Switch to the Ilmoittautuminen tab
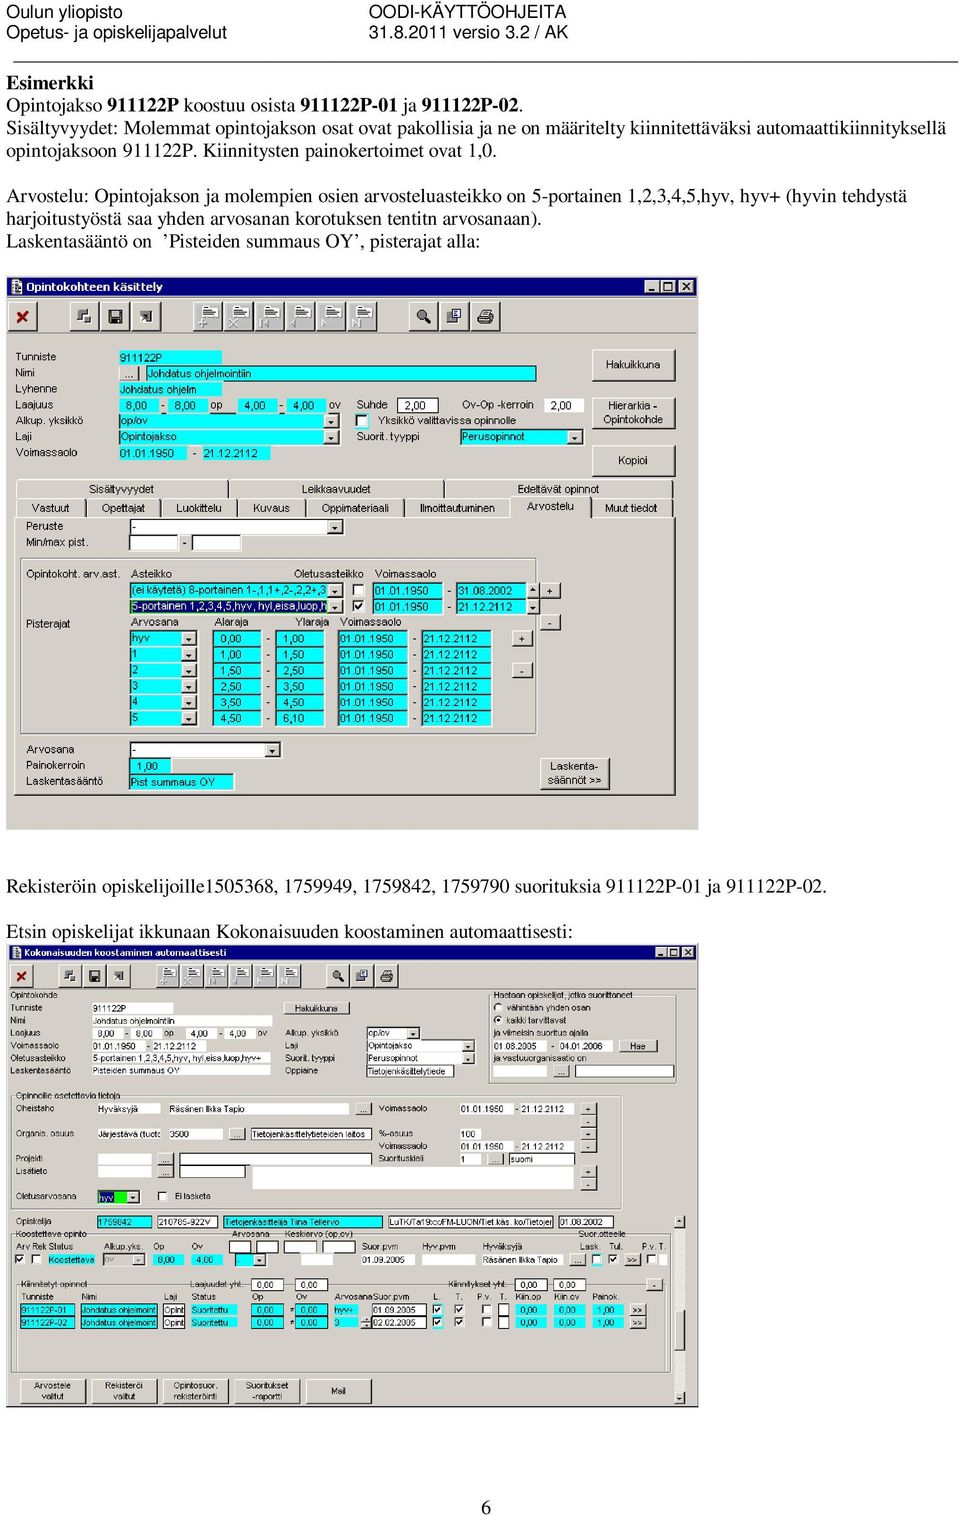Screen dimensions: 960x1515 pyautogui.click(x=458, y=508)
